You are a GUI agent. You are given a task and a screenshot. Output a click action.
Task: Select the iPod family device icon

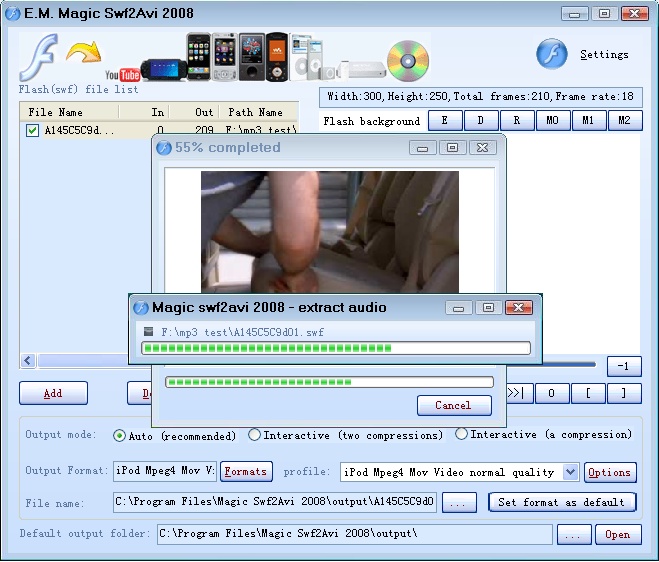(313, 58)
